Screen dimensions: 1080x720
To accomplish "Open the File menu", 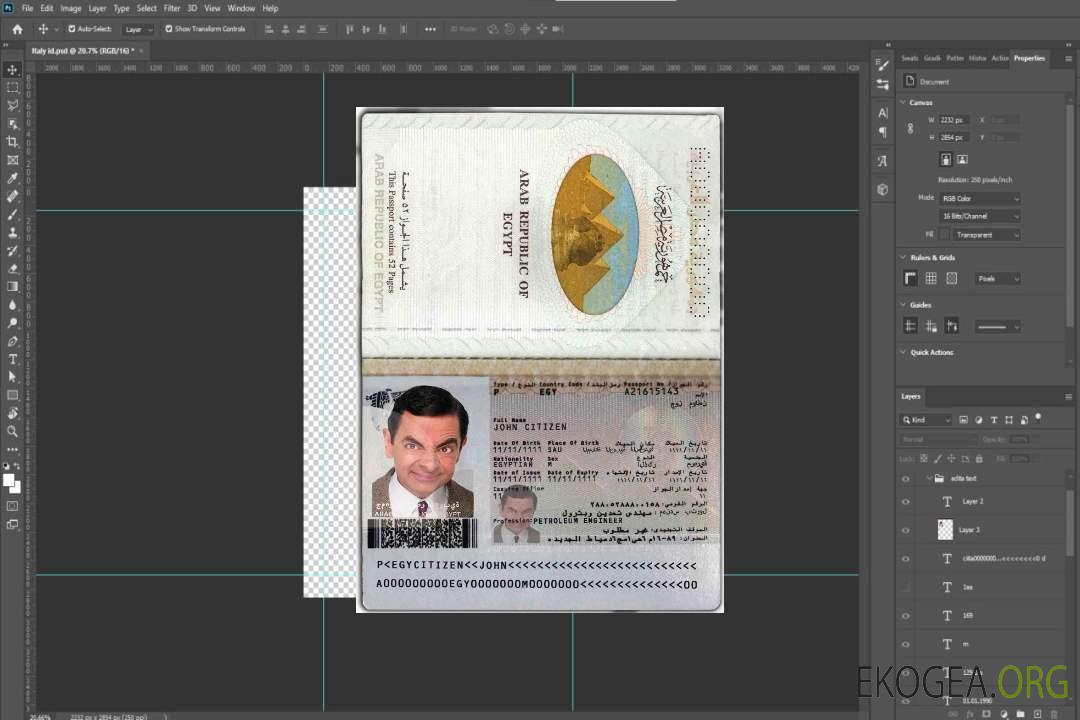I will (28, 8).
